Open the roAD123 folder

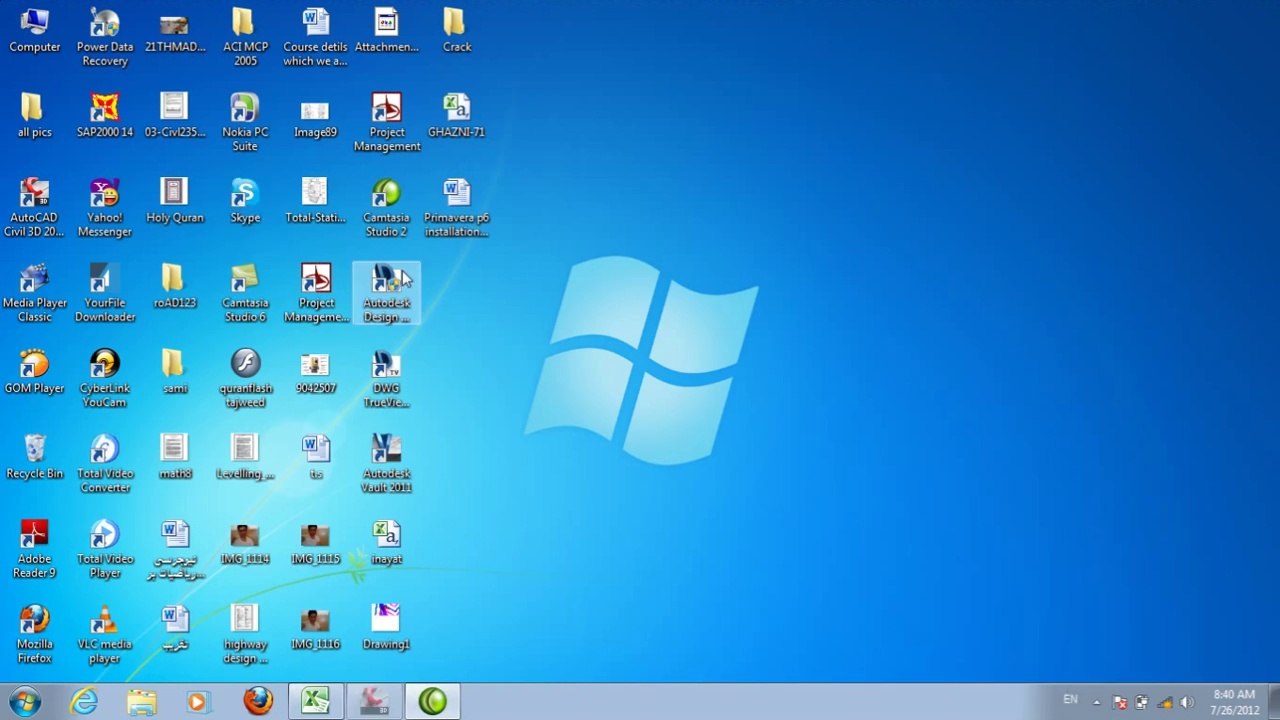175,286
